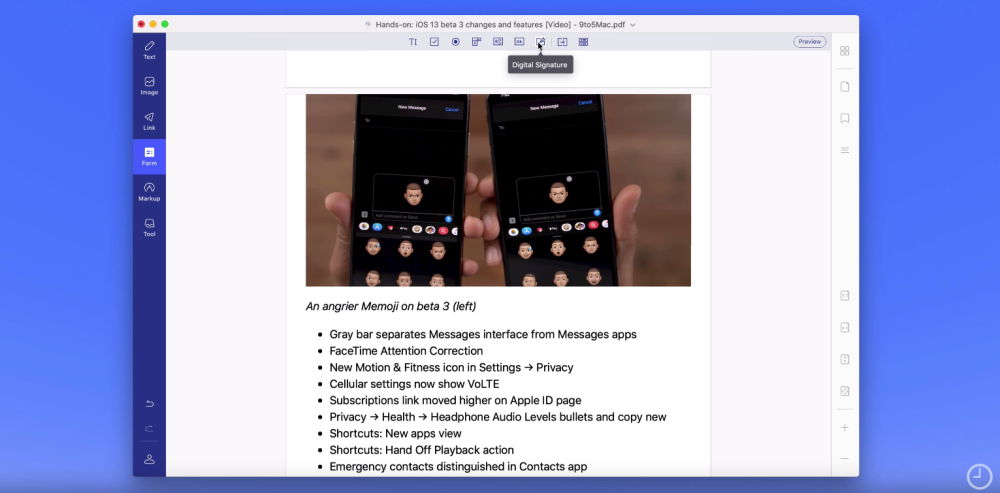
Task: Open the Text tab in sidebar
Action: [149, 50]
